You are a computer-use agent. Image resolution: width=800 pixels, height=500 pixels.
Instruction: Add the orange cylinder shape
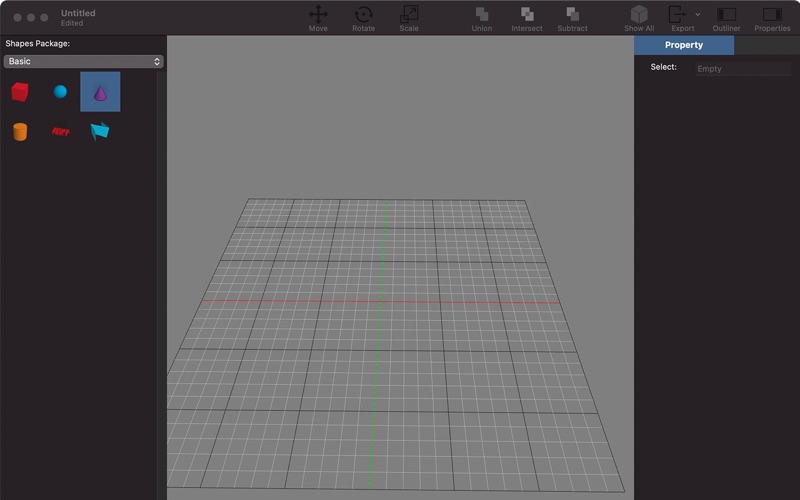point(20,132)
